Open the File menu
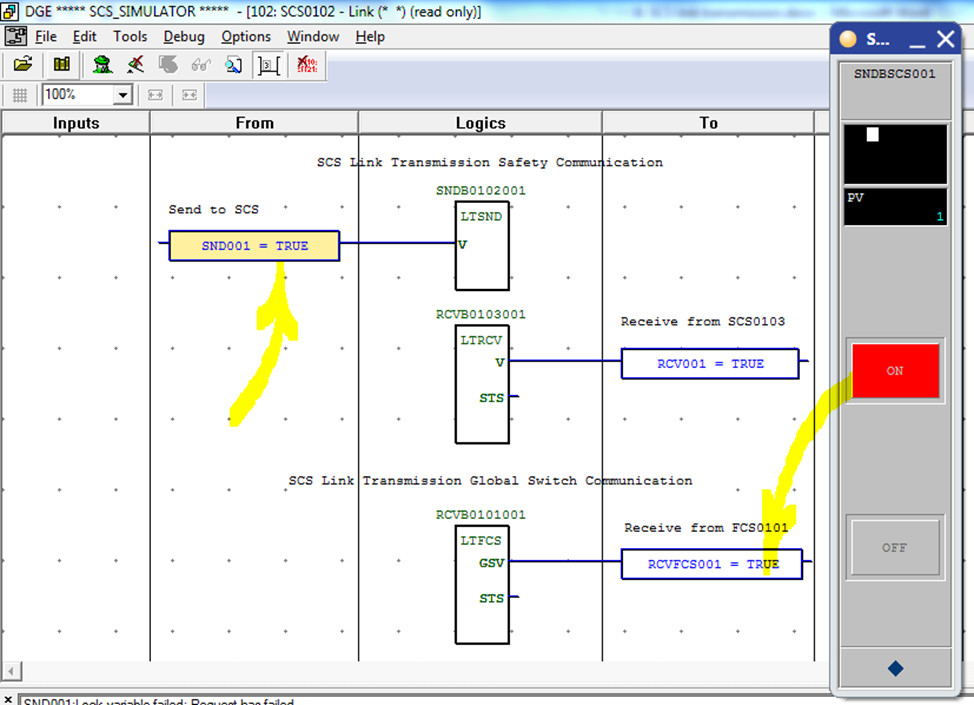Image resolution: width=974 pixels, height=705 pixels. pos(46,37)
